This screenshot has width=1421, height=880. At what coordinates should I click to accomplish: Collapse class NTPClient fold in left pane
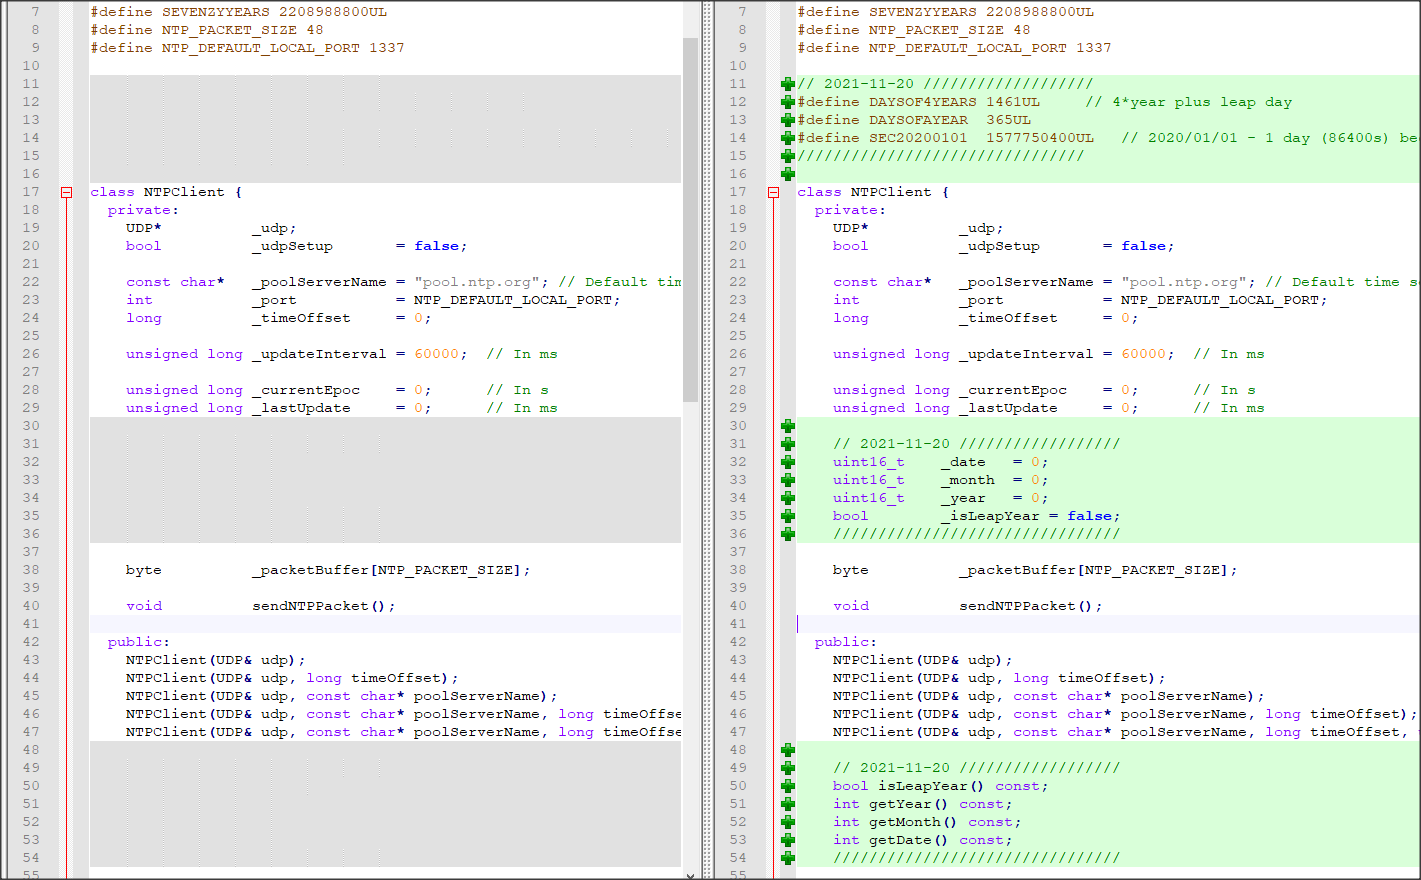pyautogui.click(x=67, y=192)
